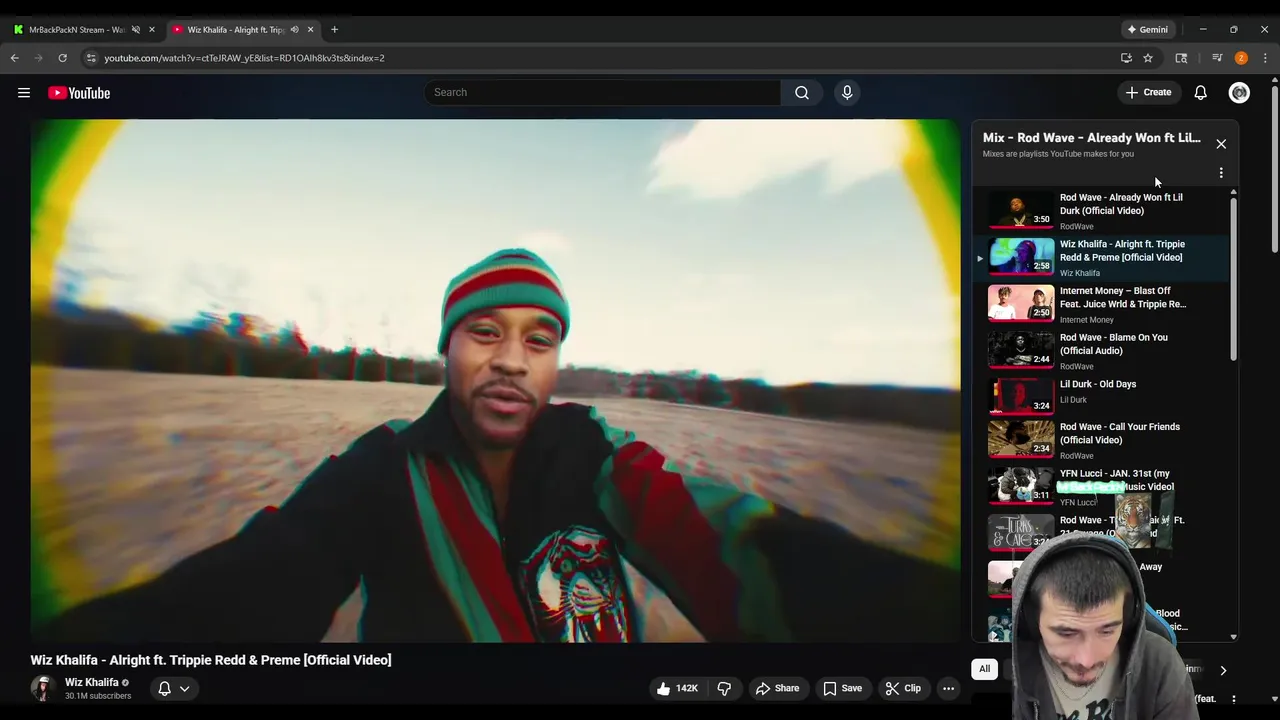Save video to a playlist
Screen dimensions: 1280x720
pos(842,688)
